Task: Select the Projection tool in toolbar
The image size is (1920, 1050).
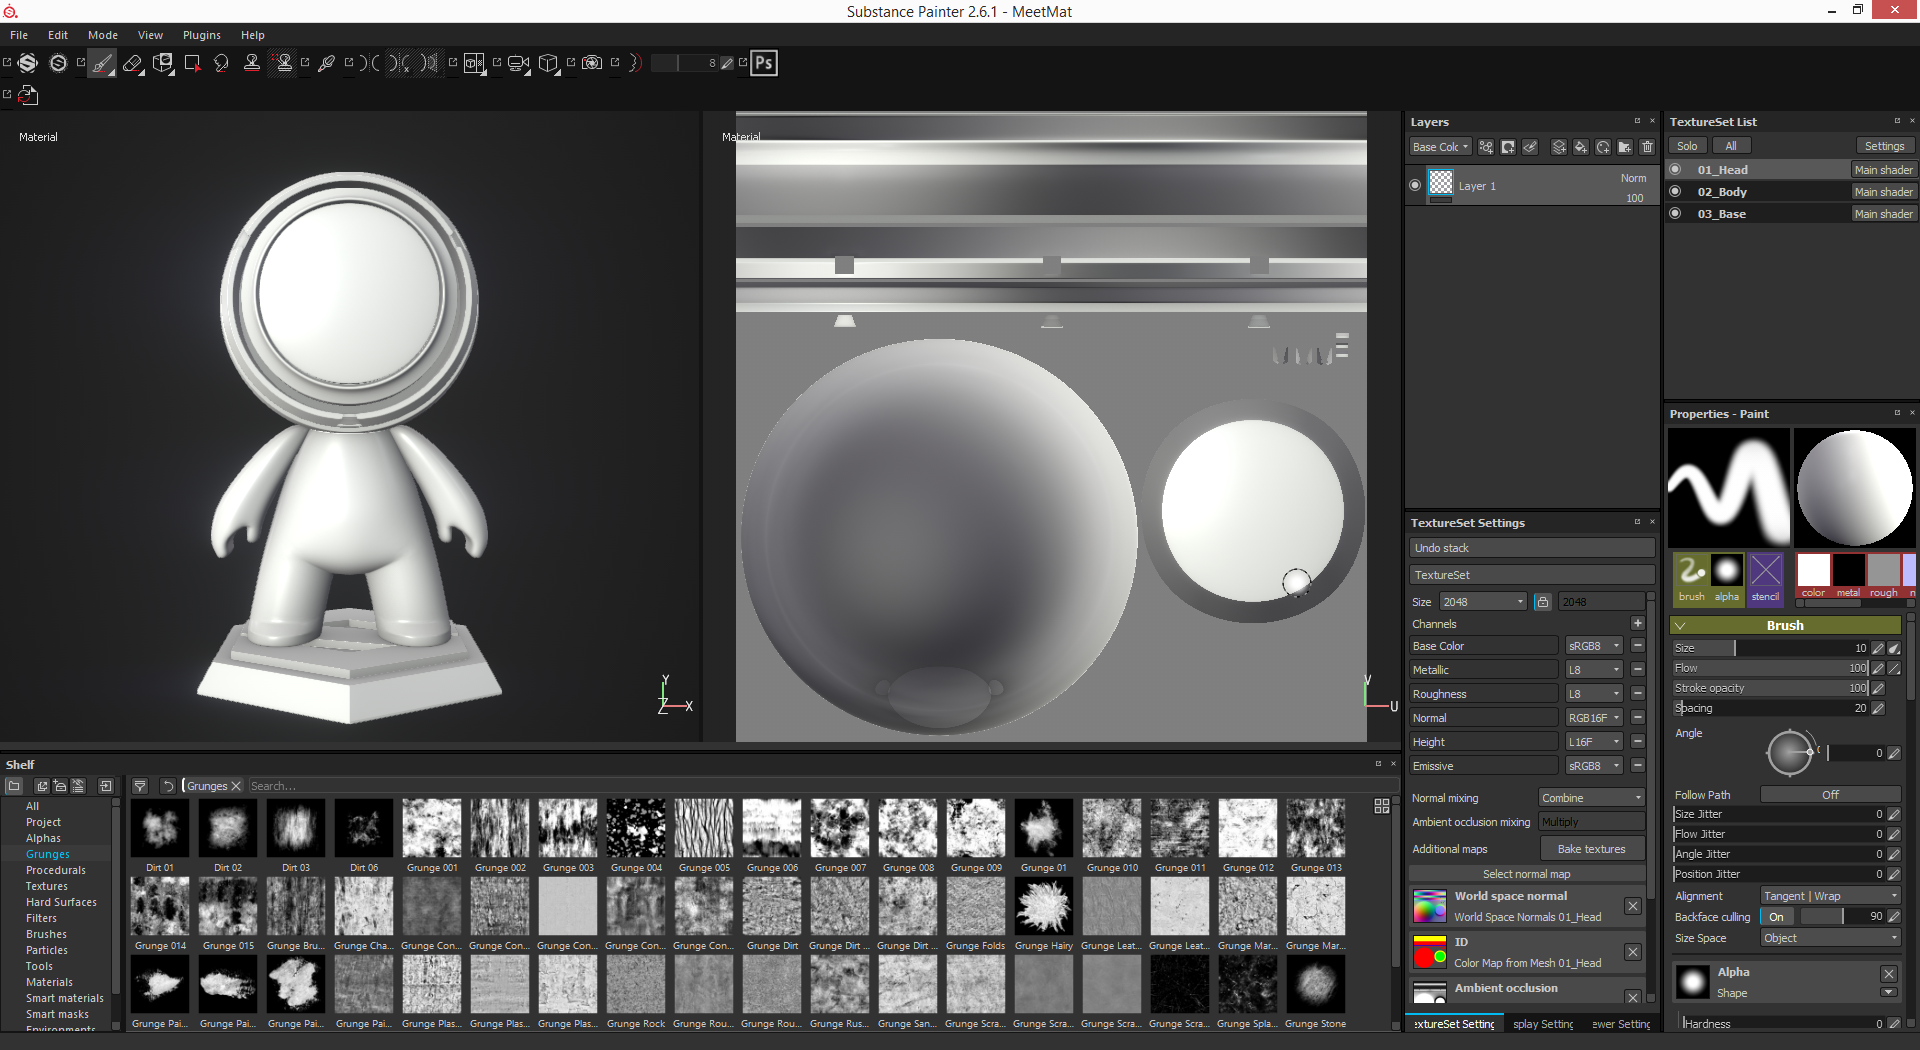Action: (x=163, y=63)
